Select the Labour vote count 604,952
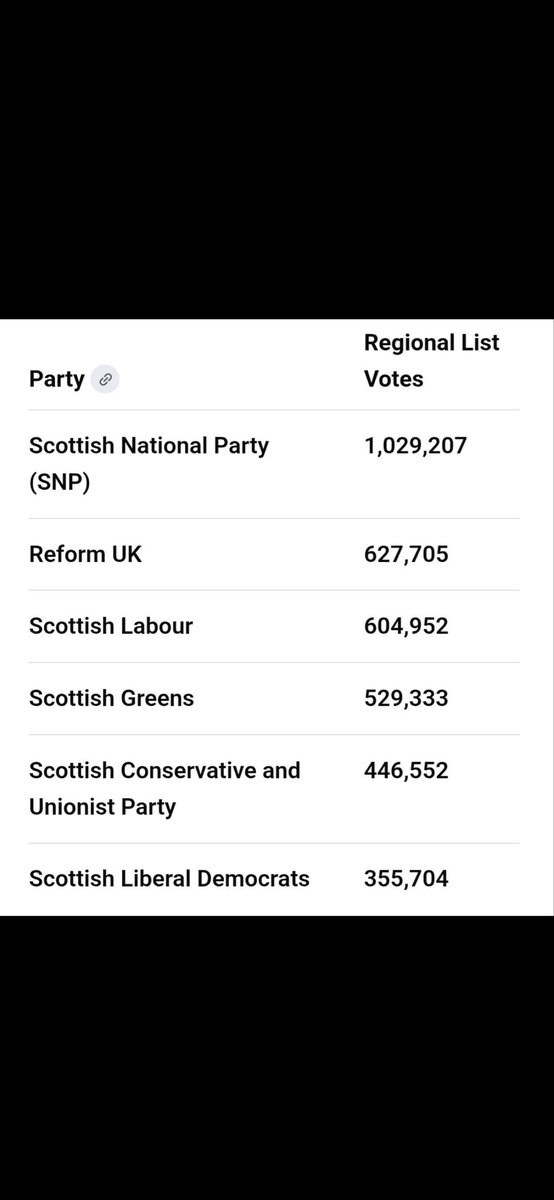Image resolution: width=554 pixels, height=1200 pixels. (x=406, y=626)
